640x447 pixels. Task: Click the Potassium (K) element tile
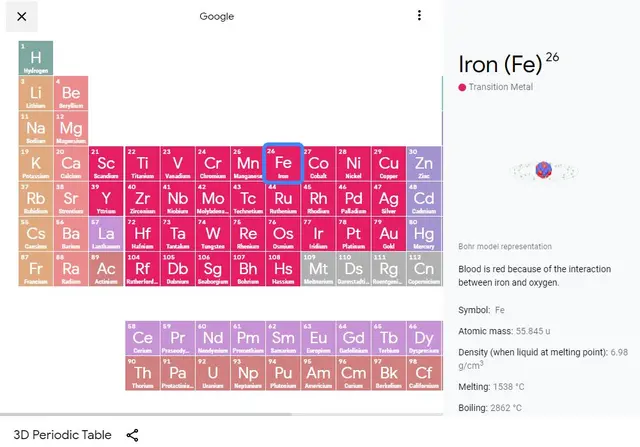pyautogui.click(x=36, y=164)
